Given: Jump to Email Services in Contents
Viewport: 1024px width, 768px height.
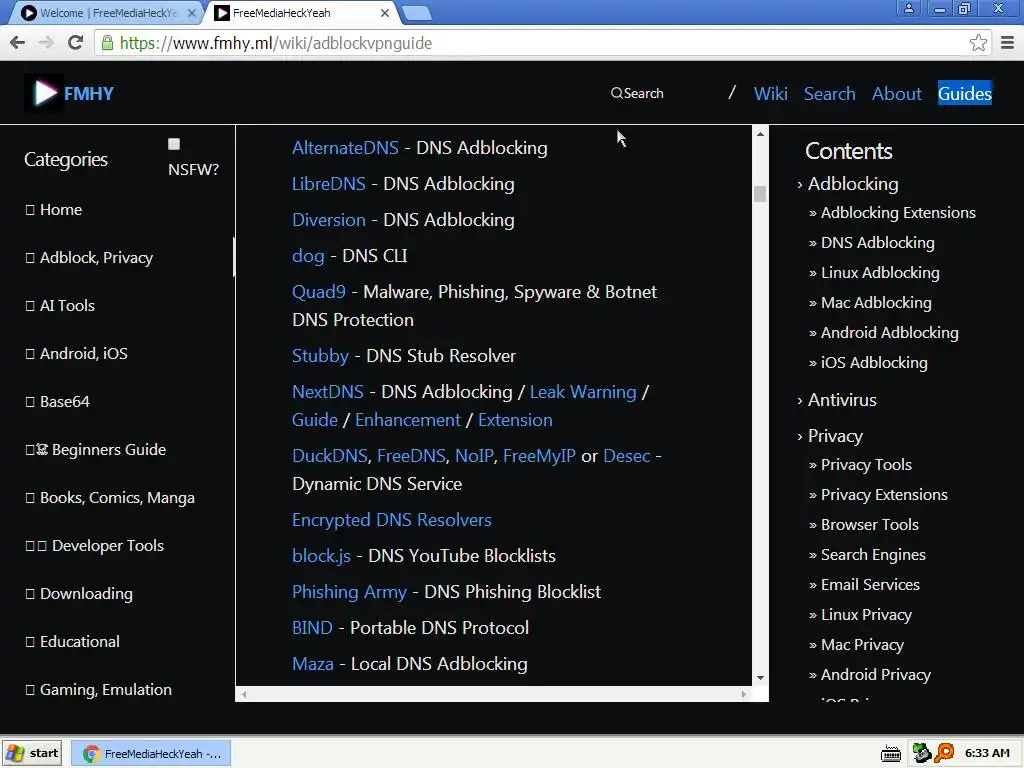Looking at the screenshot, I should pos(870,584).
